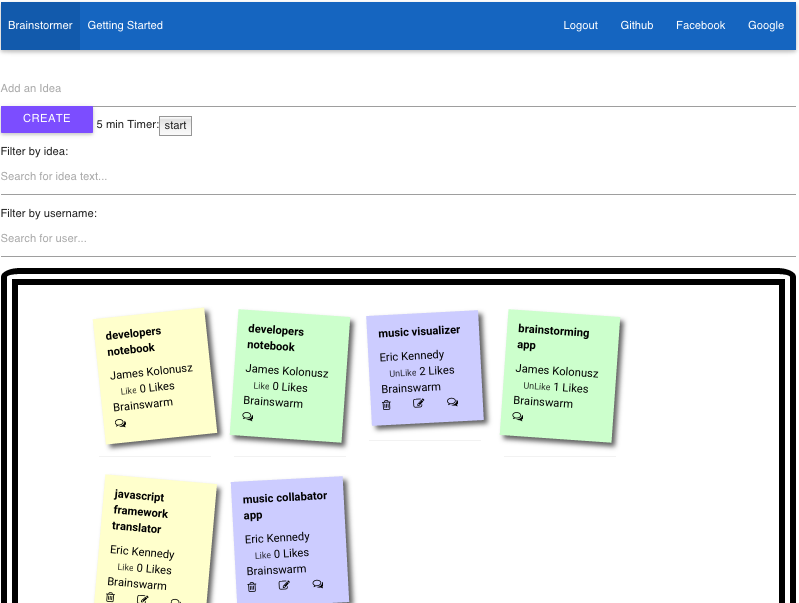Open Brainswarm on the yellow developers notebook card
This screenshot has height=603, width=799.
143,405
